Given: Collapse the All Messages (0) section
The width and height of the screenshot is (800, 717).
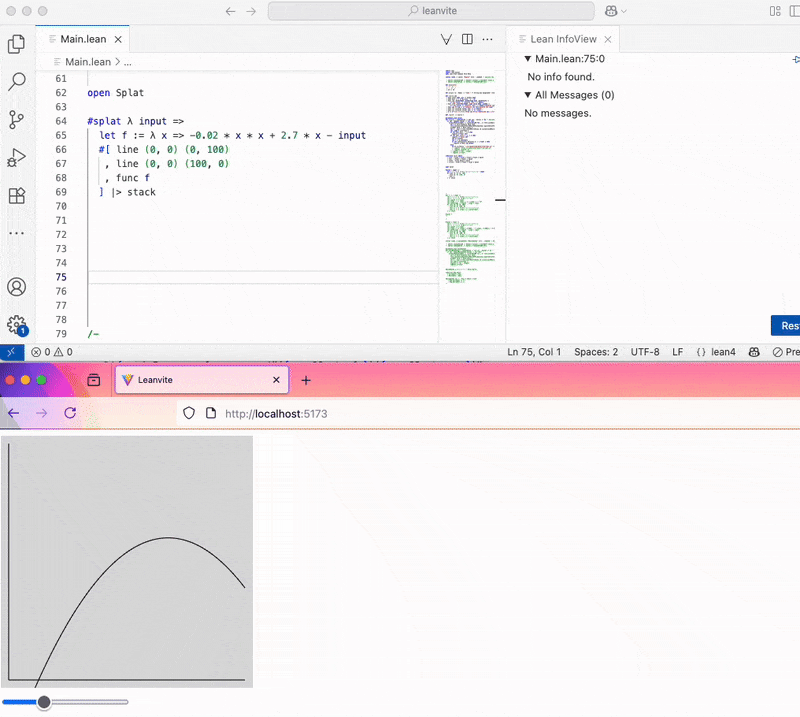Looking at the screenshot, I should 528,95.
